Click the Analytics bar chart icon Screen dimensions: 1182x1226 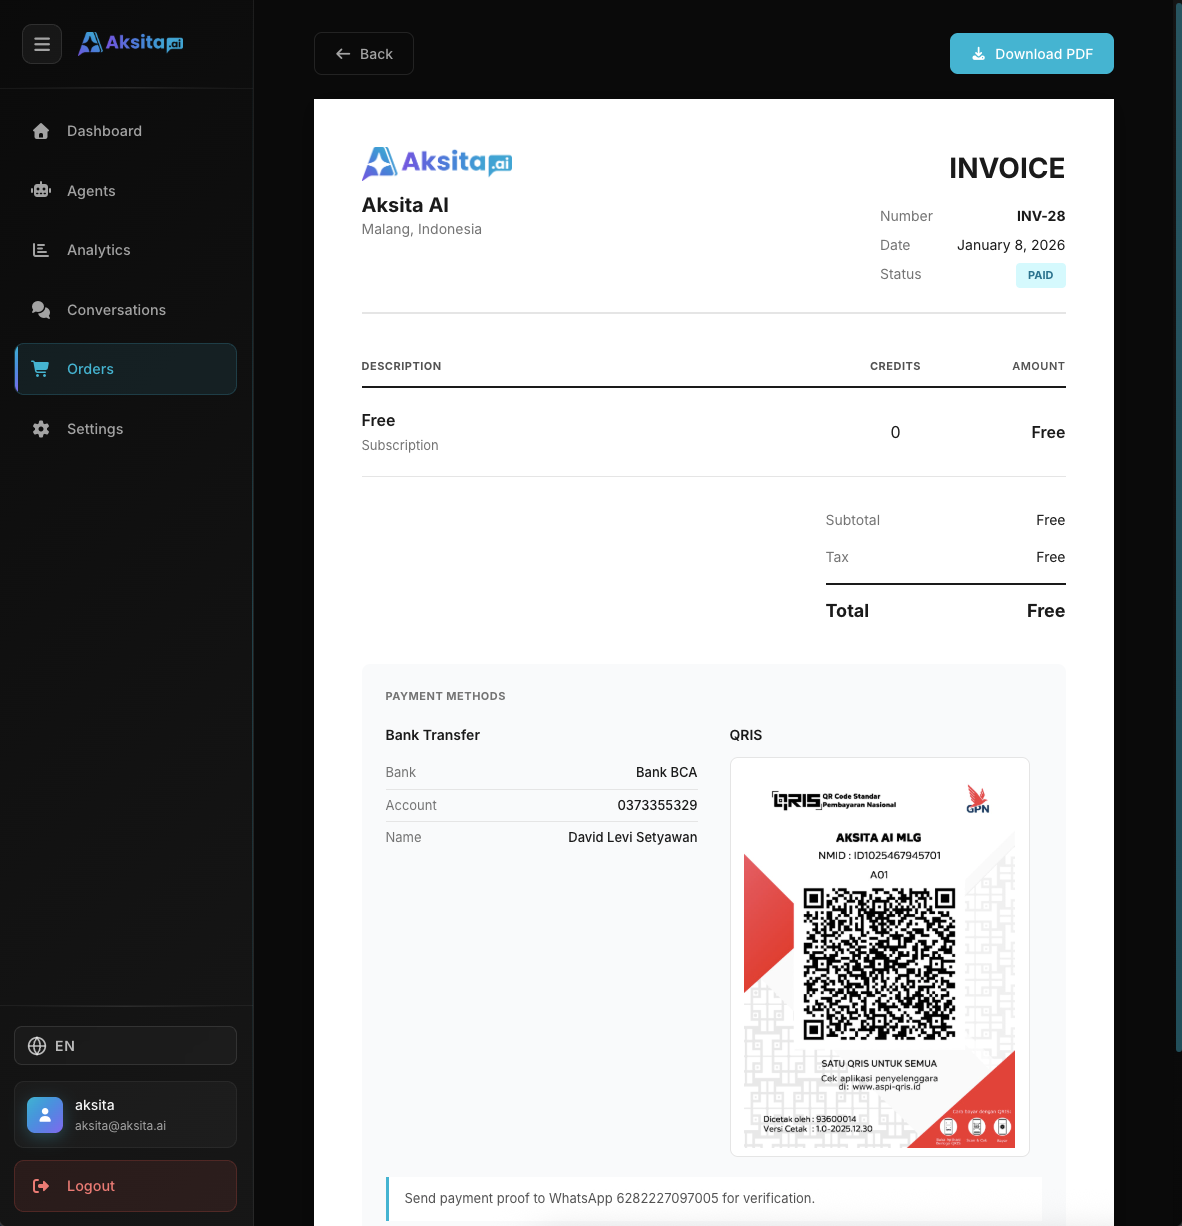40,250
